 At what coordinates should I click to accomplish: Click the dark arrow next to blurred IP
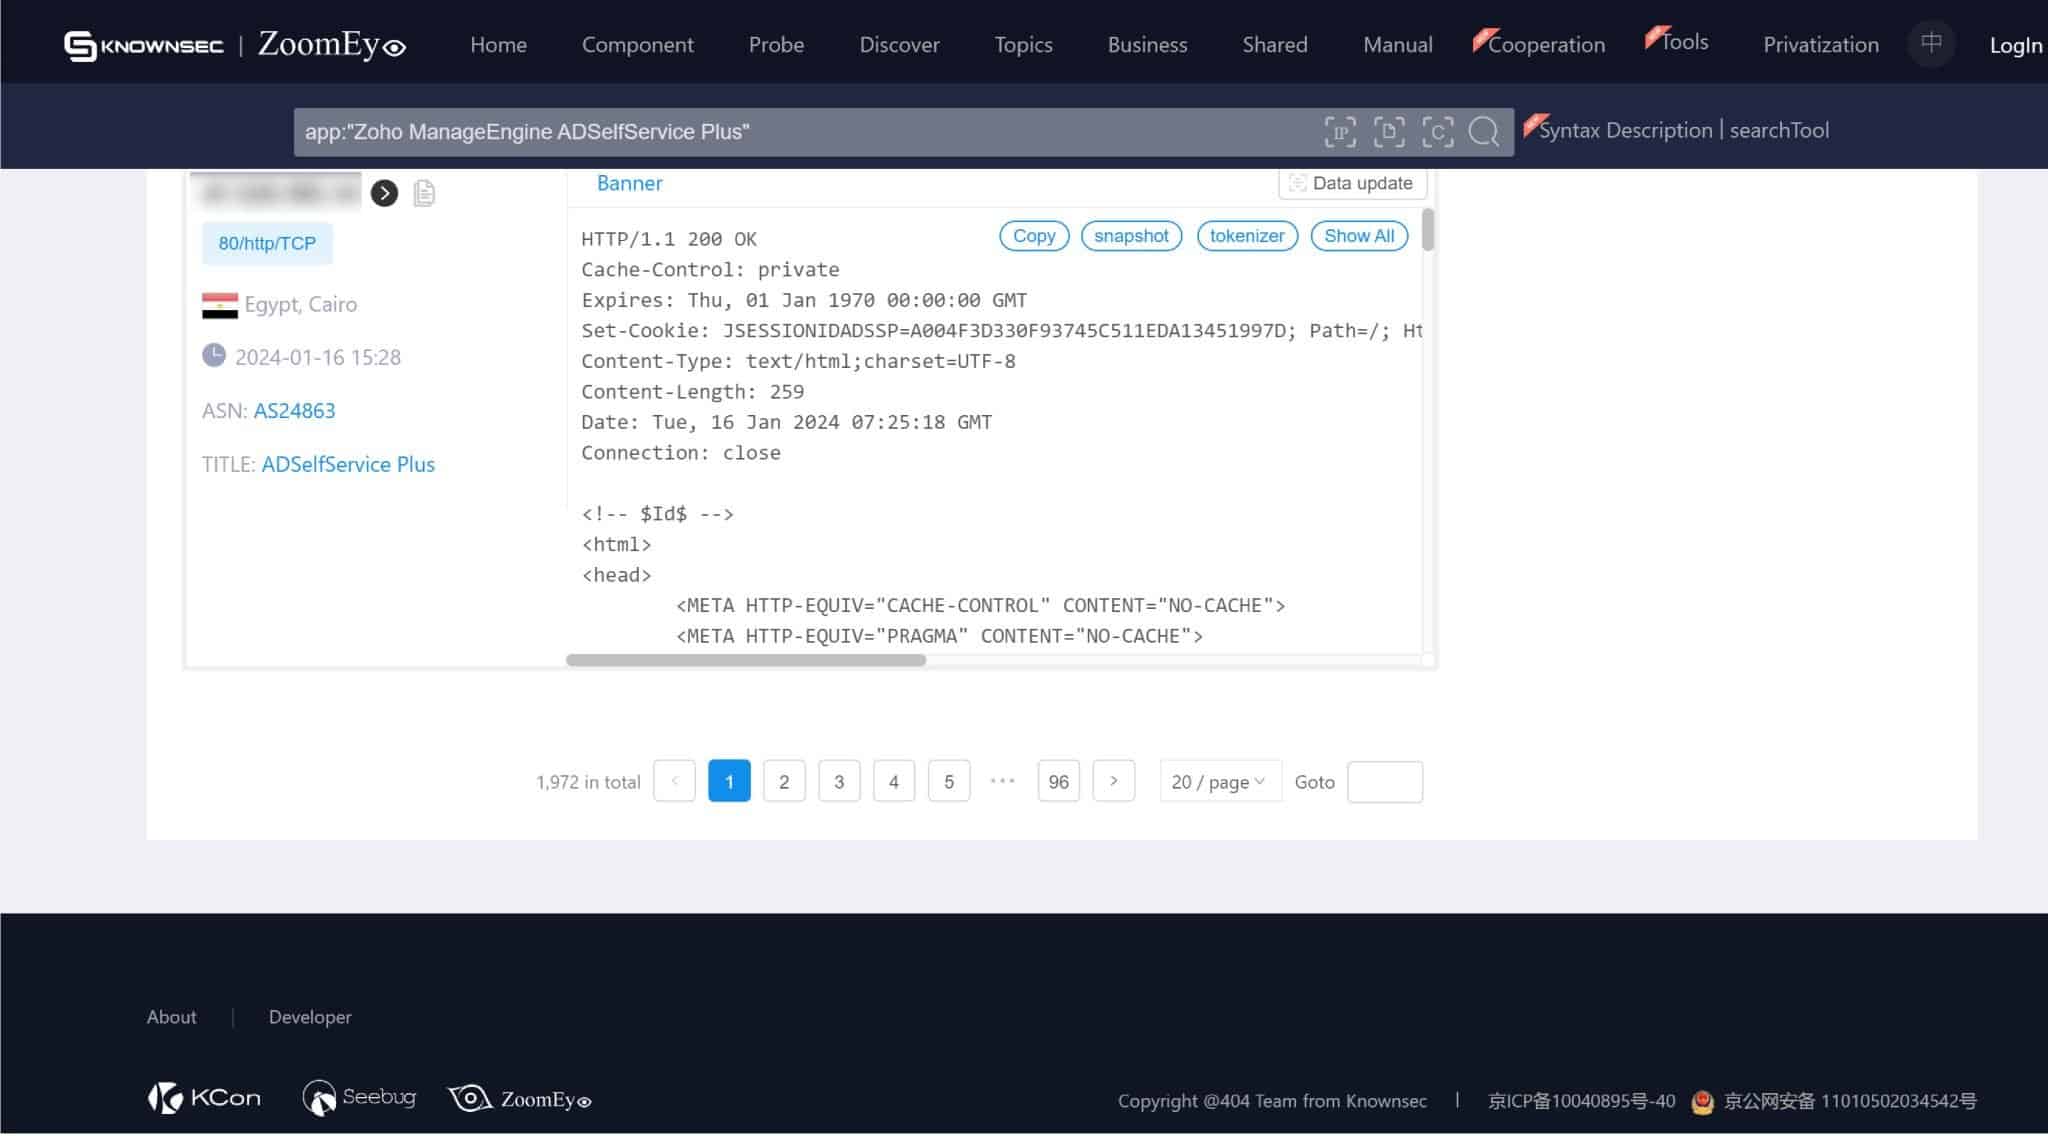click(x=384, y=193)
